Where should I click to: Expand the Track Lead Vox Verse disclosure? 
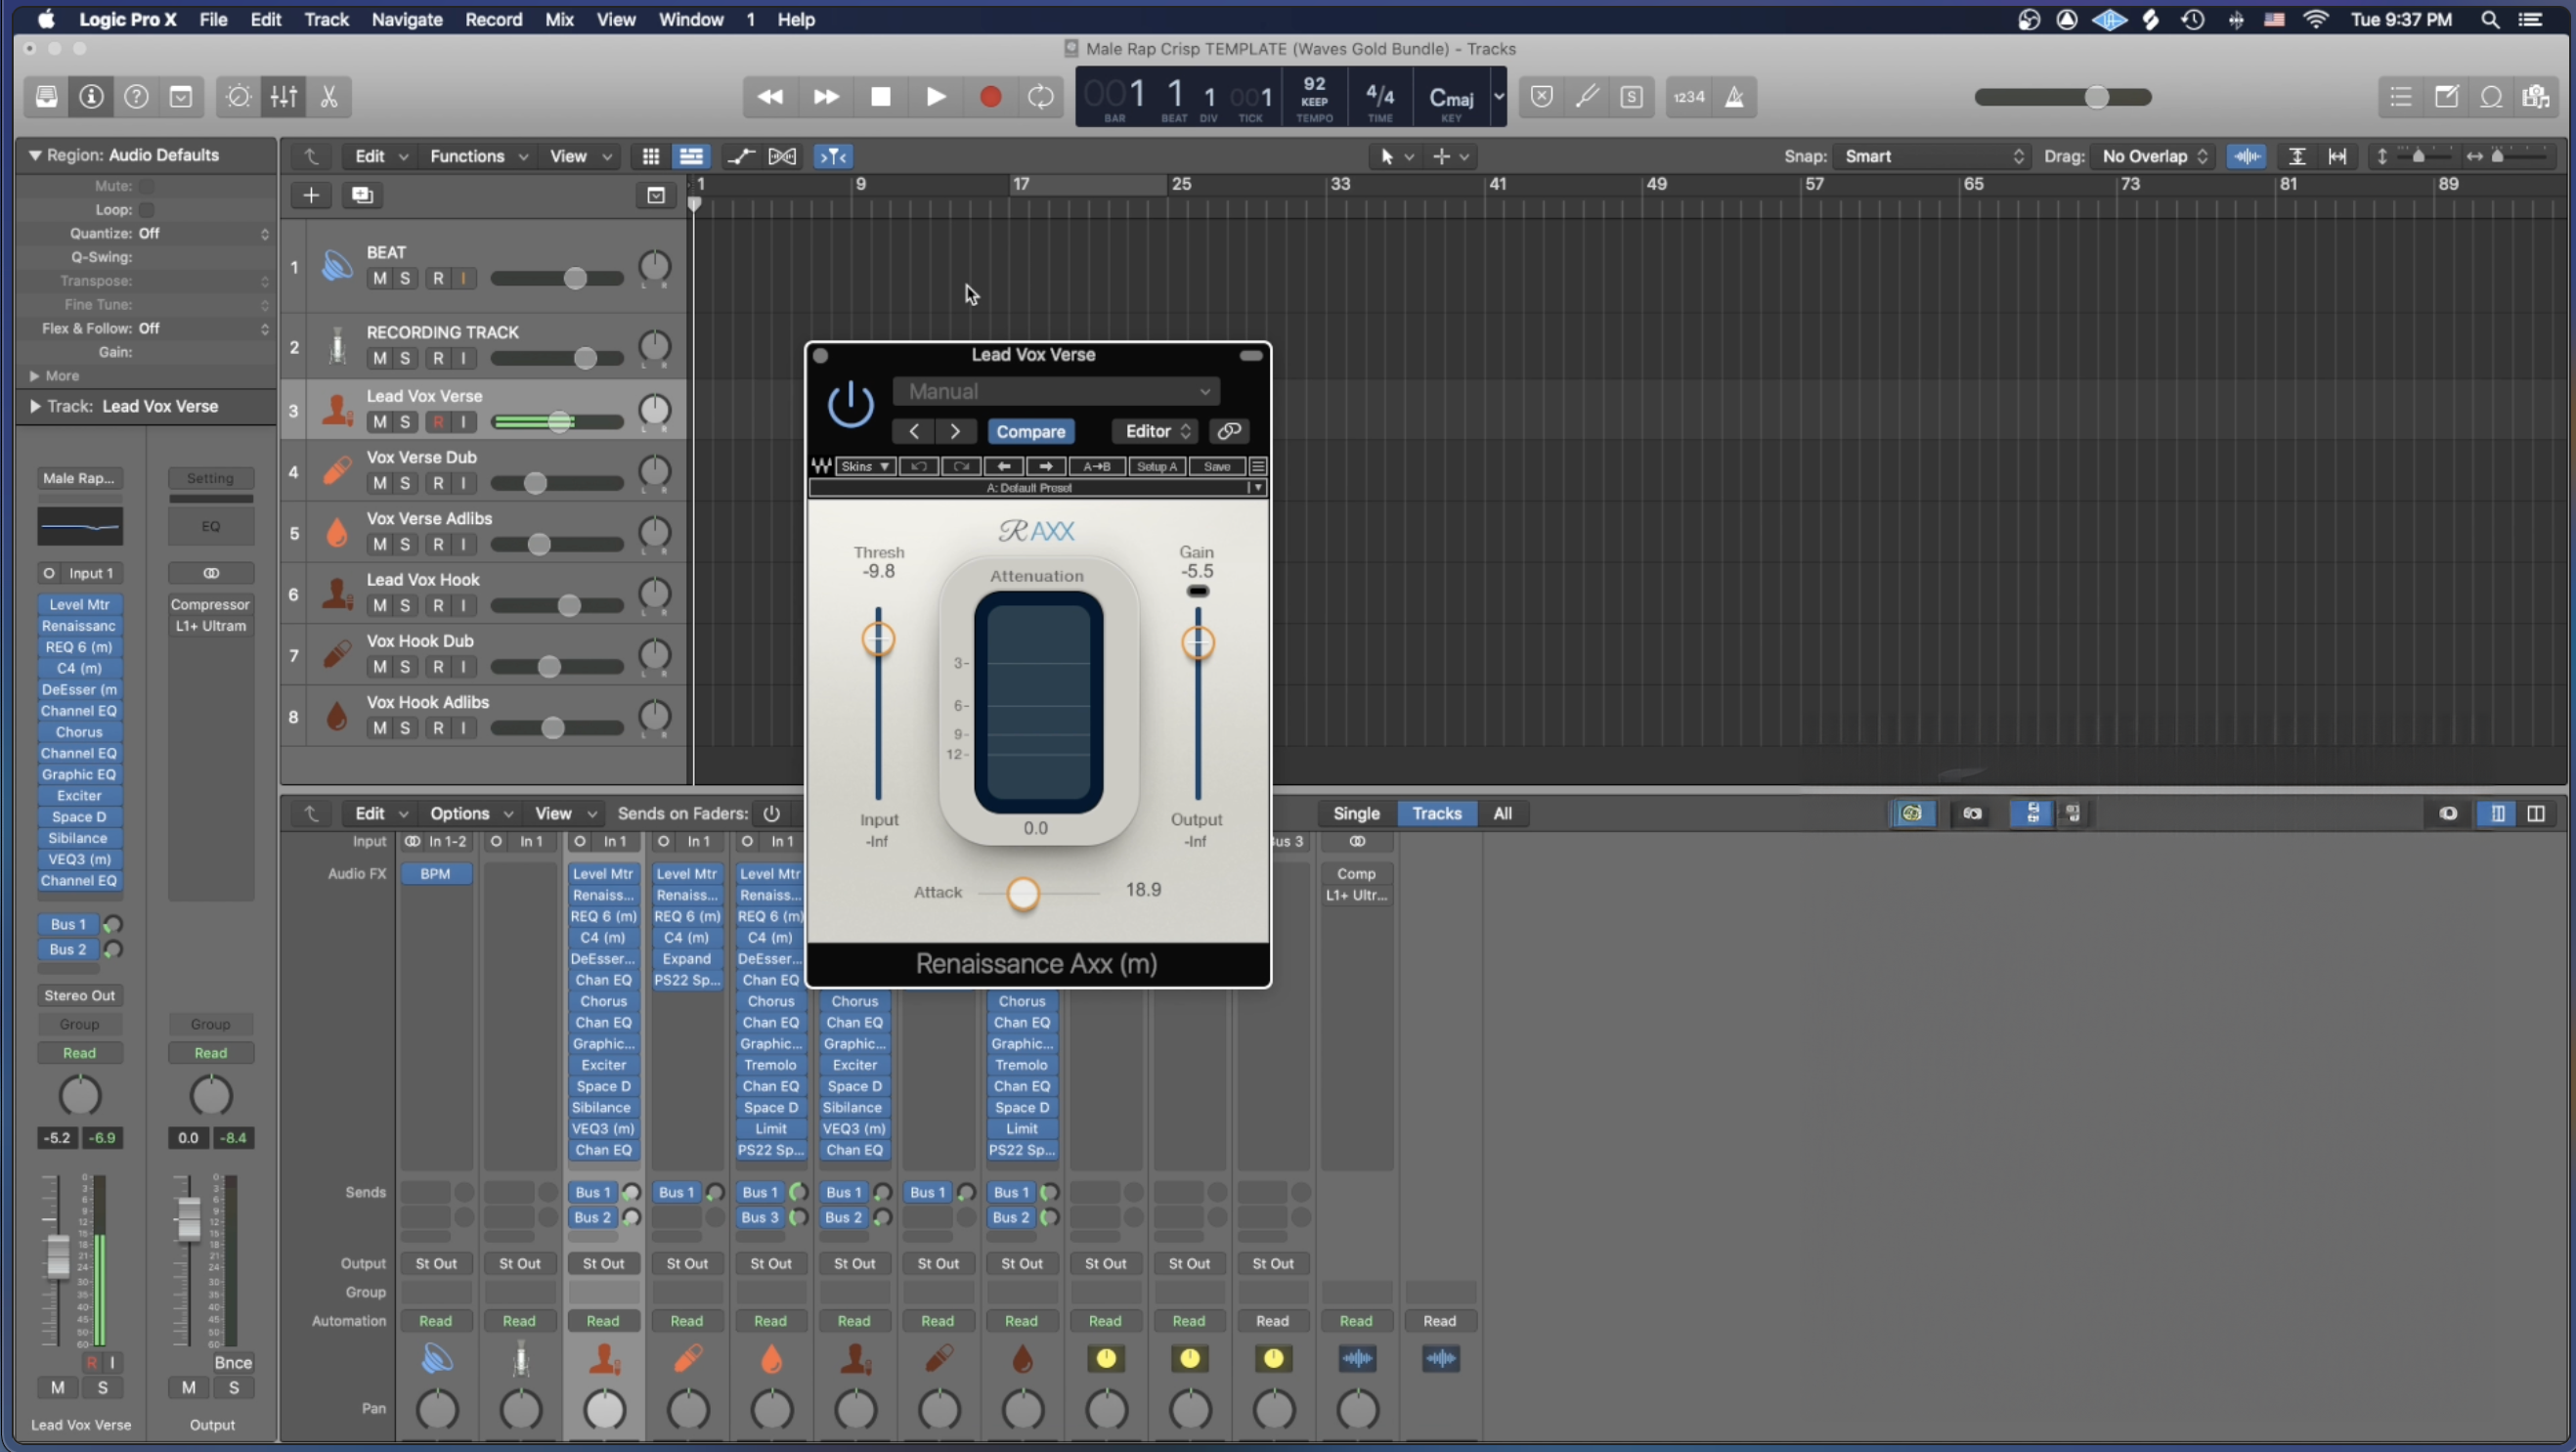[x=35, y=406]
